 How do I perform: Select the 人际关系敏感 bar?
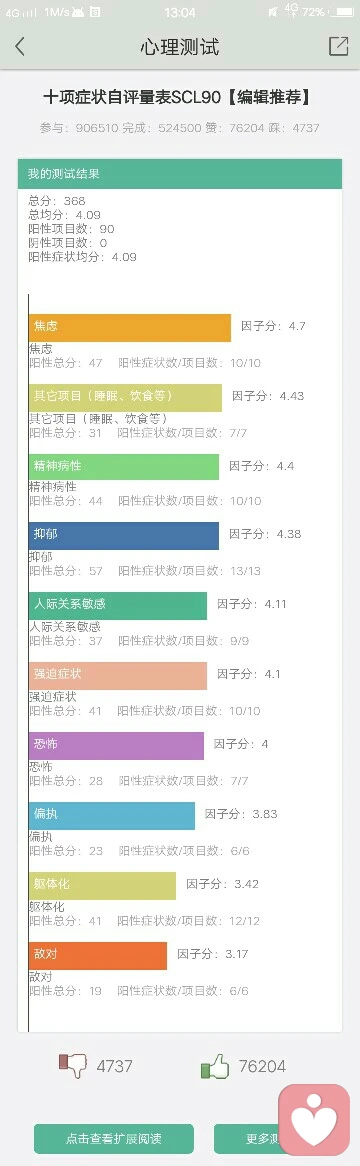click(x=118, y=605)
